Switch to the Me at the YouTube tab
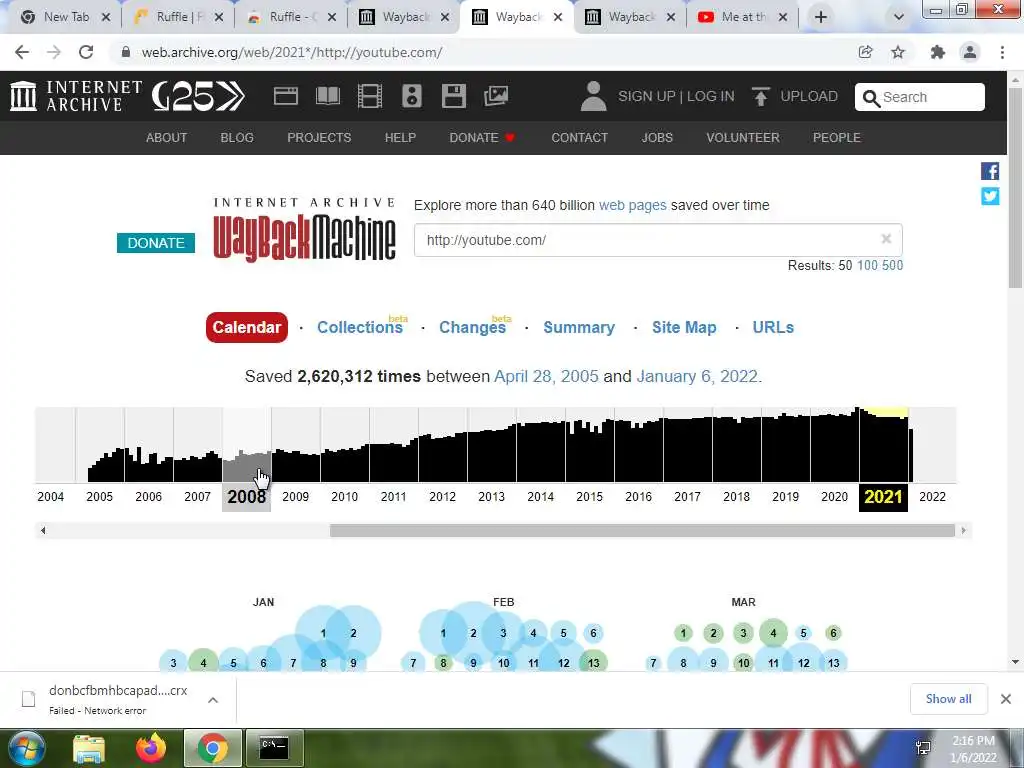Screen dimensions: 1024x768 (743, 17)
